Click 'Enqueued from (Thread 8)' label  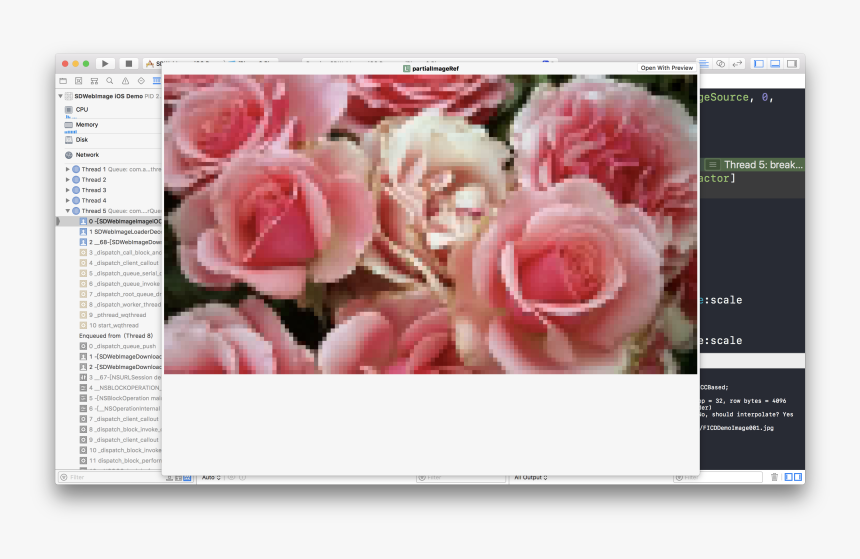point(116,336)
